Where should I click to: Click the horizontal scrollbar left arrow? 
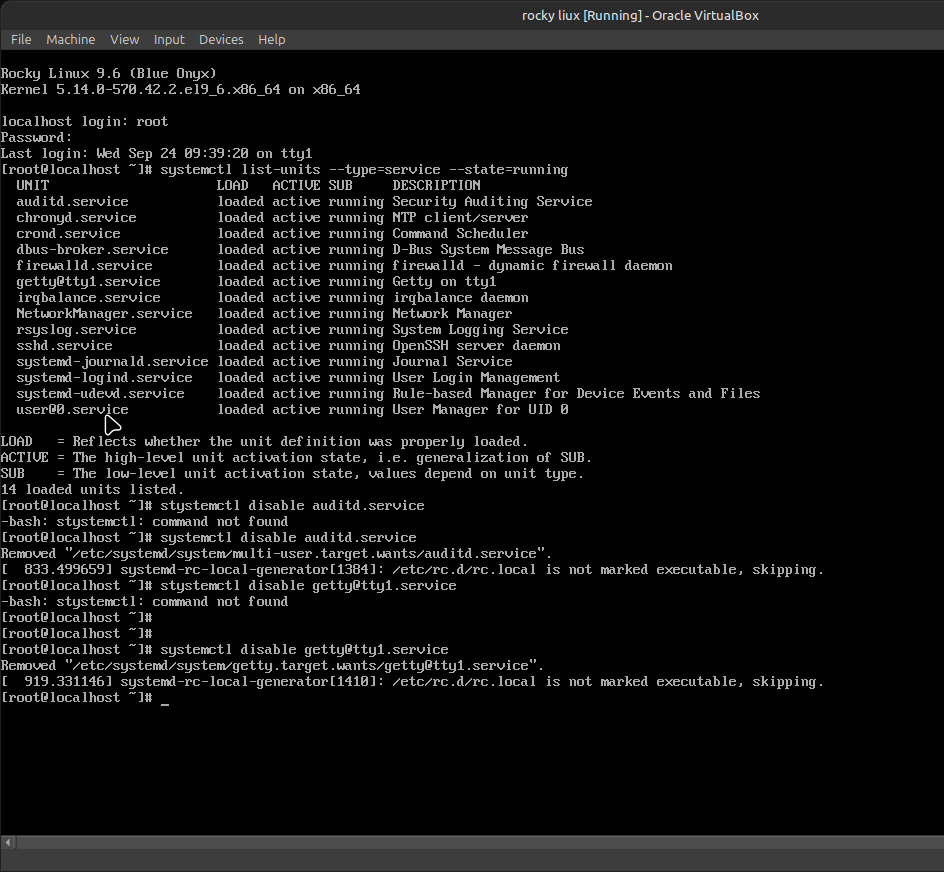(8, 842)
